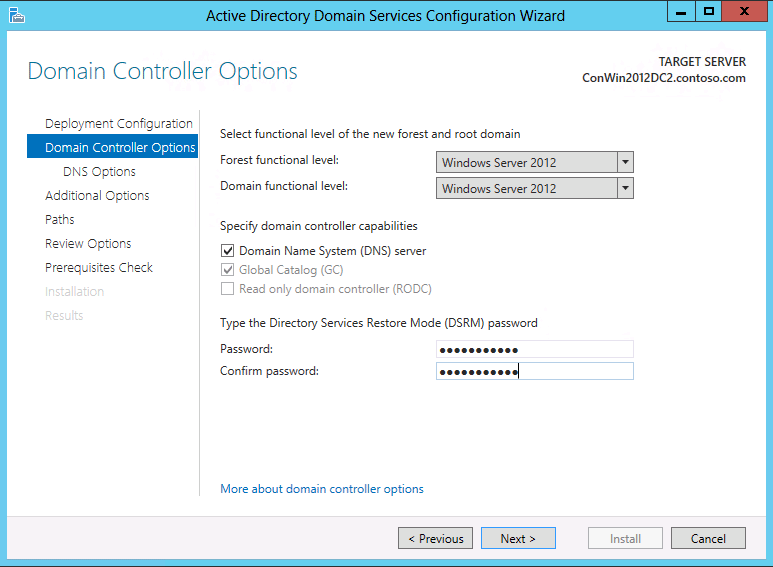Go to Deployment Configuration step

coord(119,123)
